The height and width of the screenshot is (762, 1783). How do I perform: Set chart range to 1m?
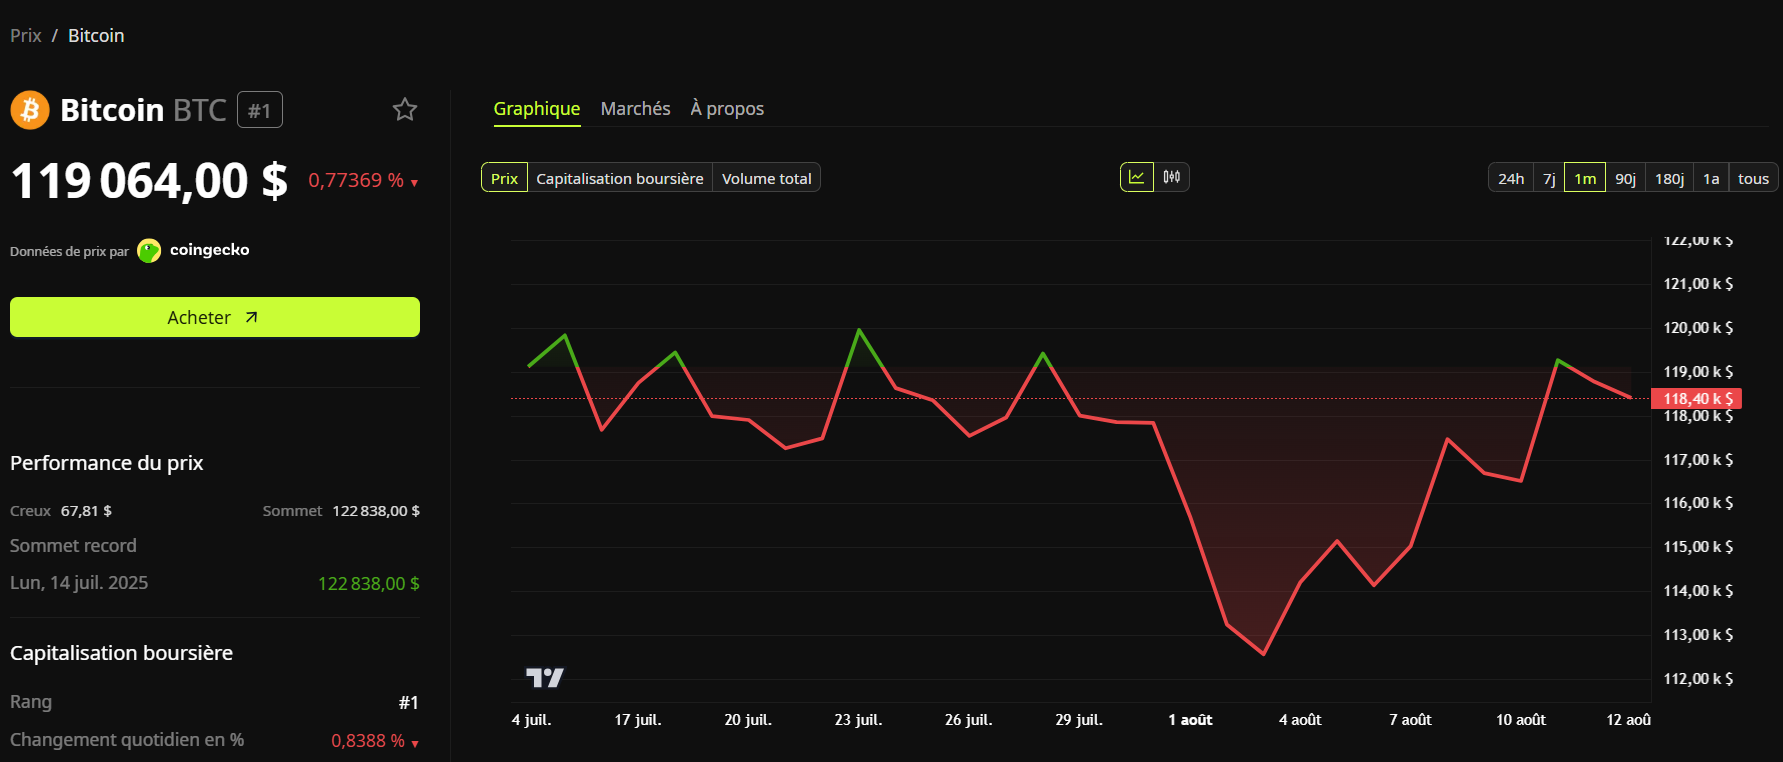coord(1585,178)
